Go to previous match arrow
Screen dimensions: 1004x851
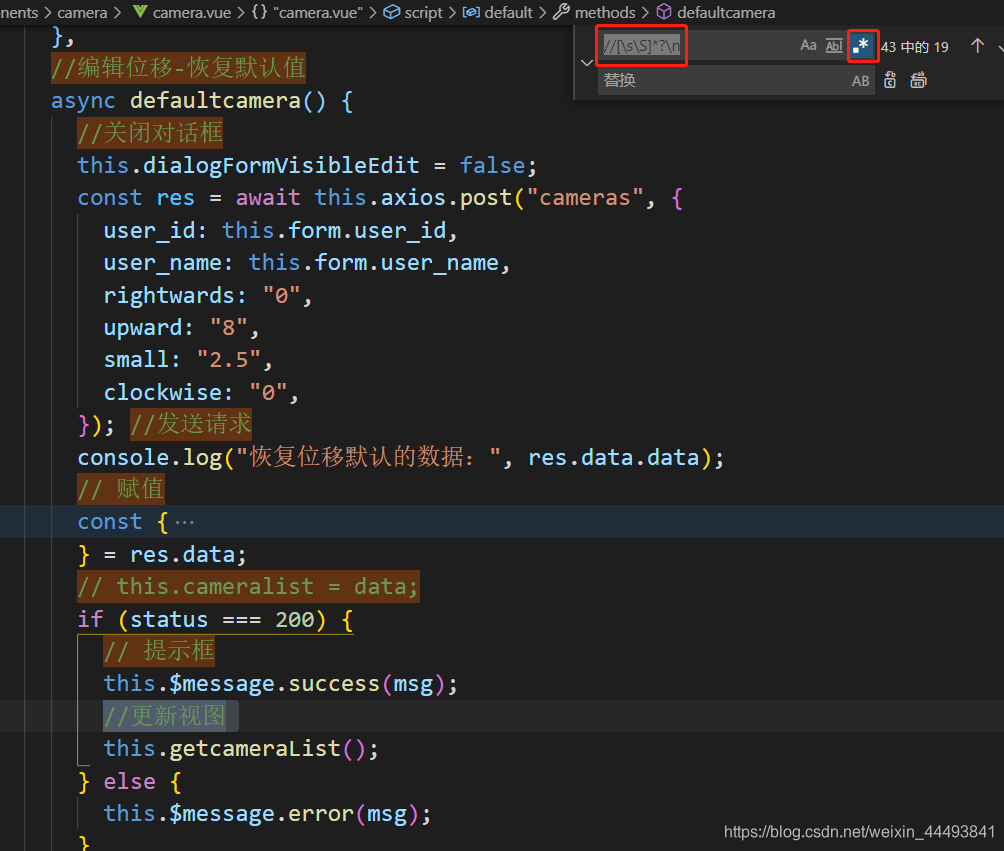coord(977,46)
